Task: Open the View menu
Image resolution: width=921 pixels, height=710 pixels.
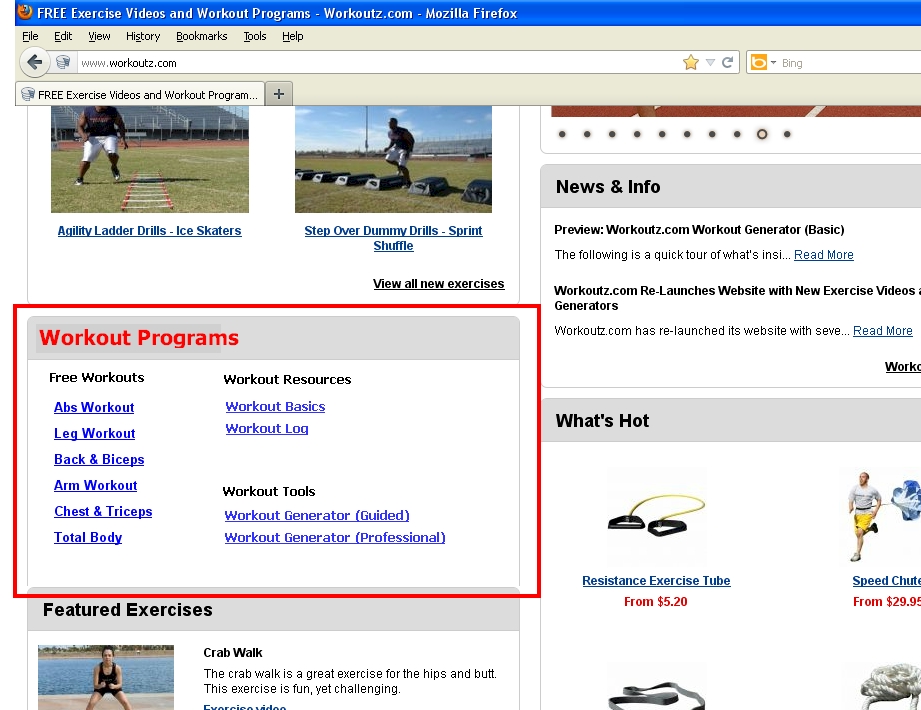Action: [99, 36]
